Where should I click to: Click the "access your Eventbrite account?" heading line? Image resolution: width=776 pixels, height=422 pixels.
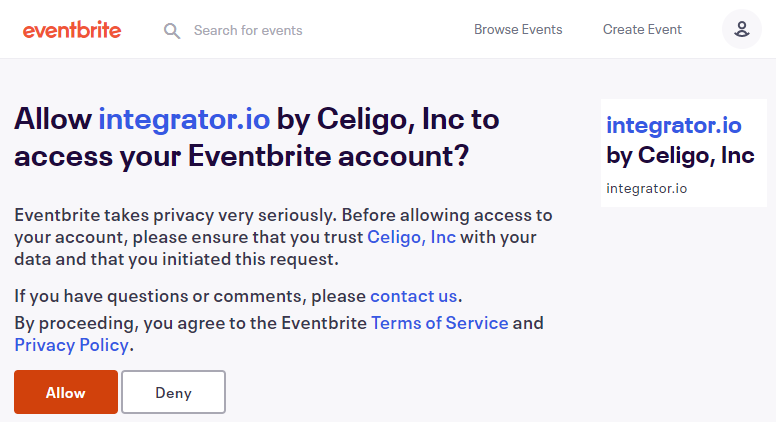pos(240,157)
